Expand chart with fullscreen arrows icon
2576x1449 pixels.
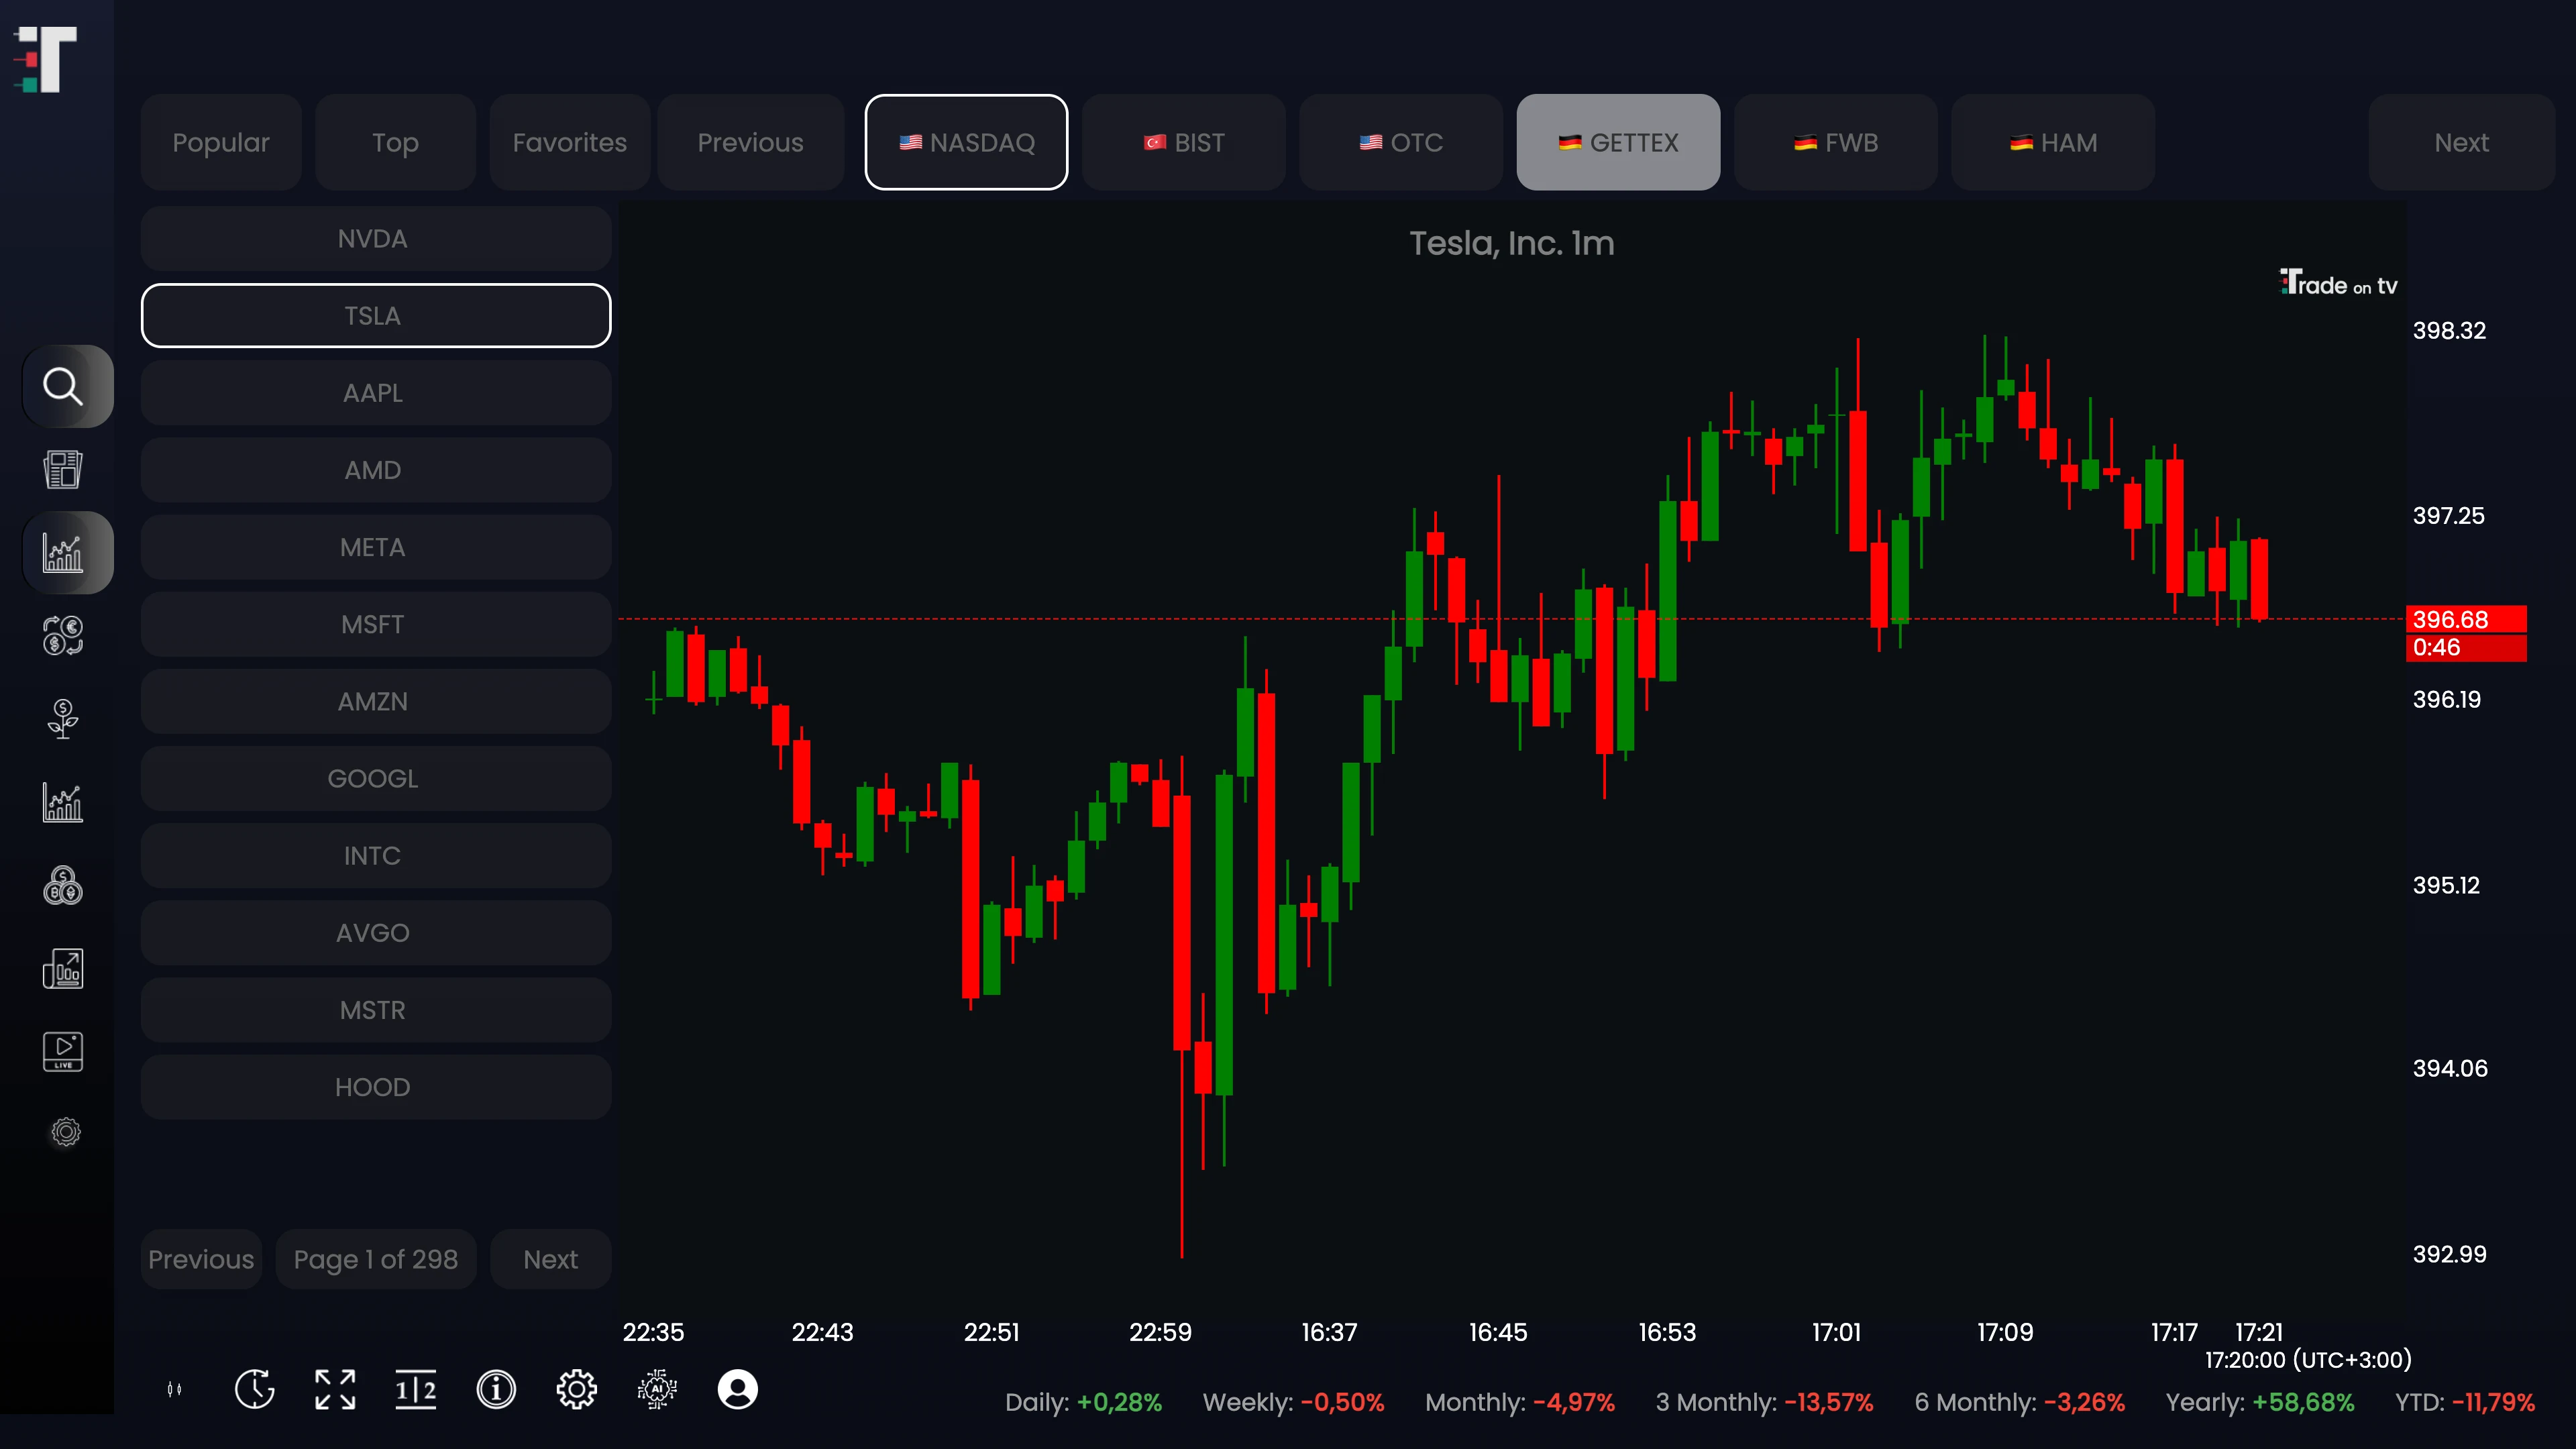[335, 1389]
